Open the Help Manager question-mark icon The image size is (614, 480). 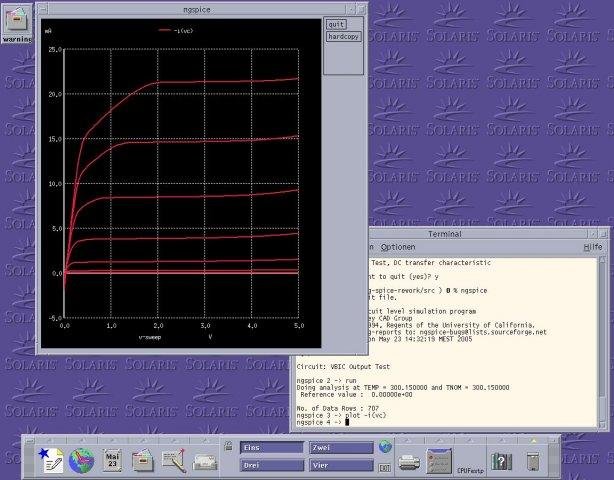click(502, 461)
